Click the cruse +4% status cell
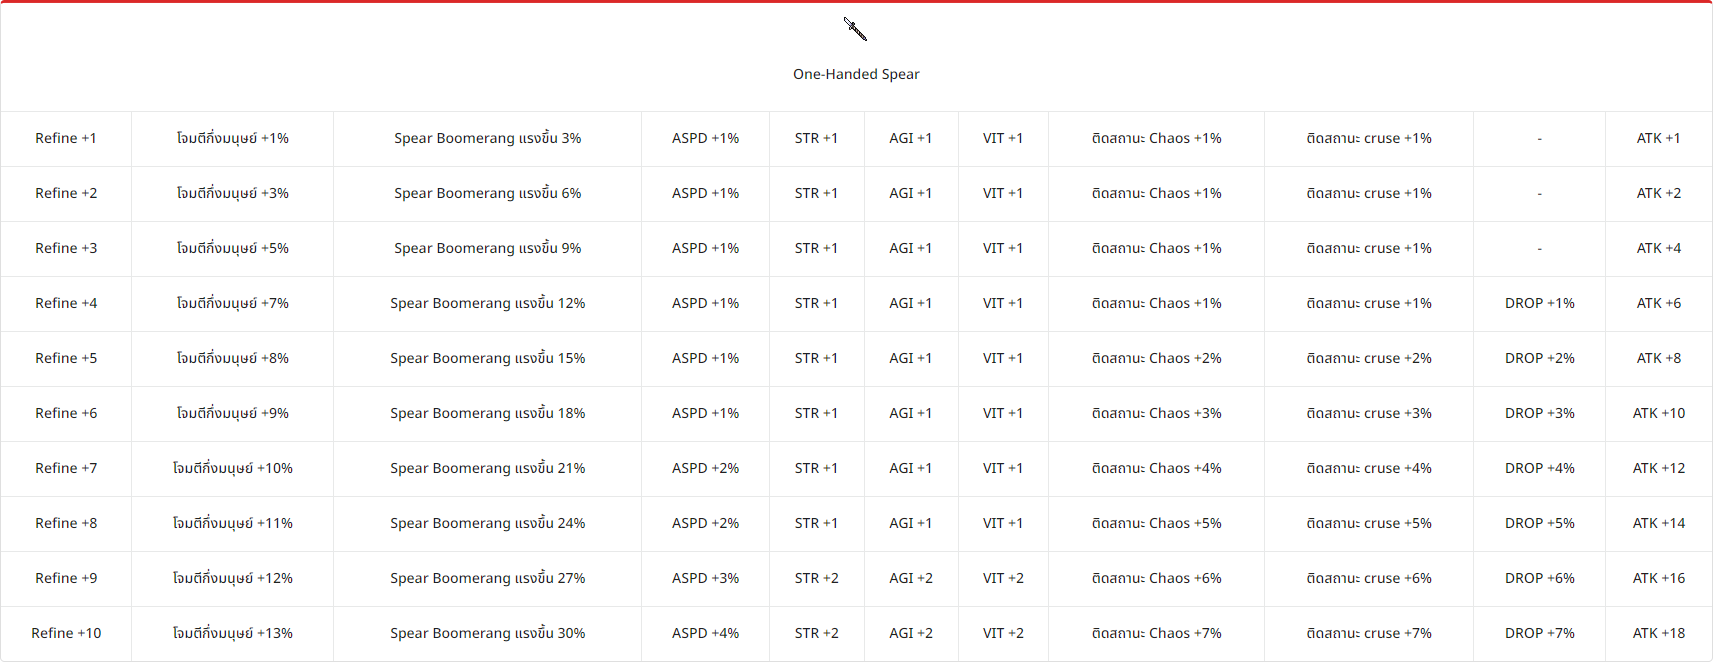The image size is (1713, 662). (1368, 468)
